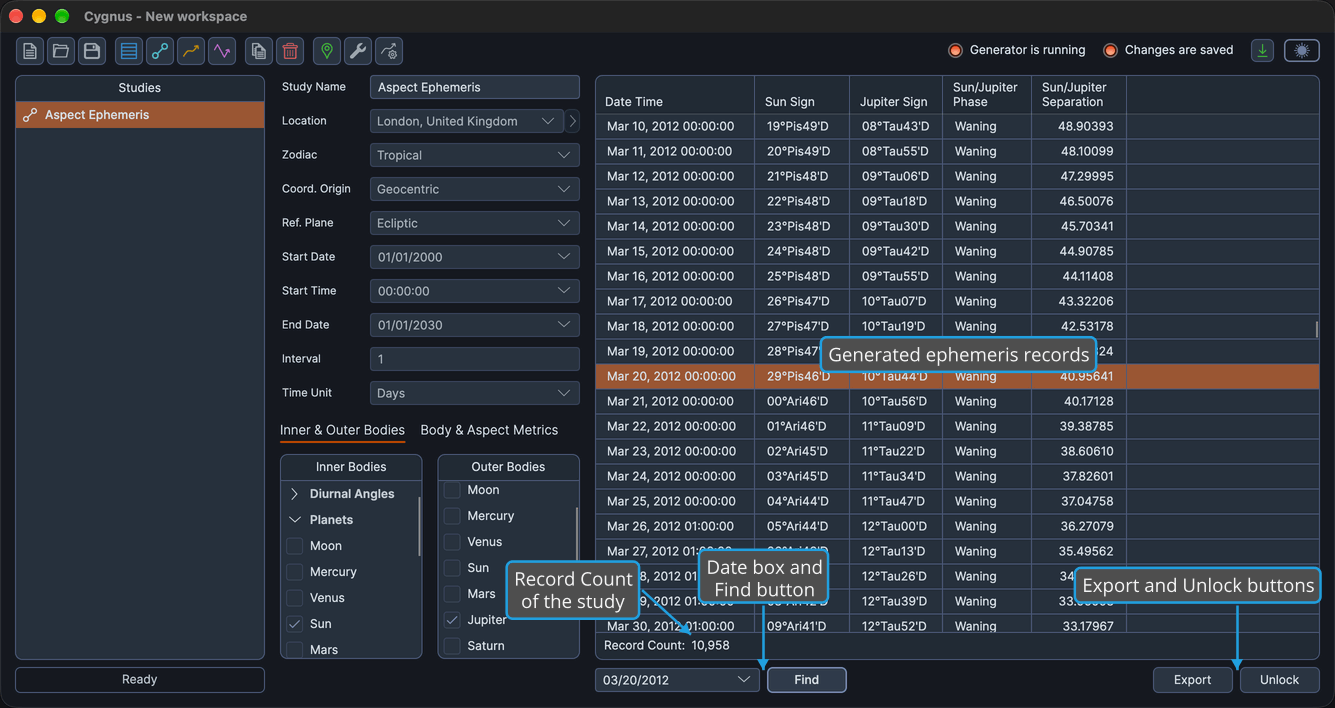The image size is (1335, 708).
Task: Click the orange trend arrow icon
Action: [x=191, y=51]
